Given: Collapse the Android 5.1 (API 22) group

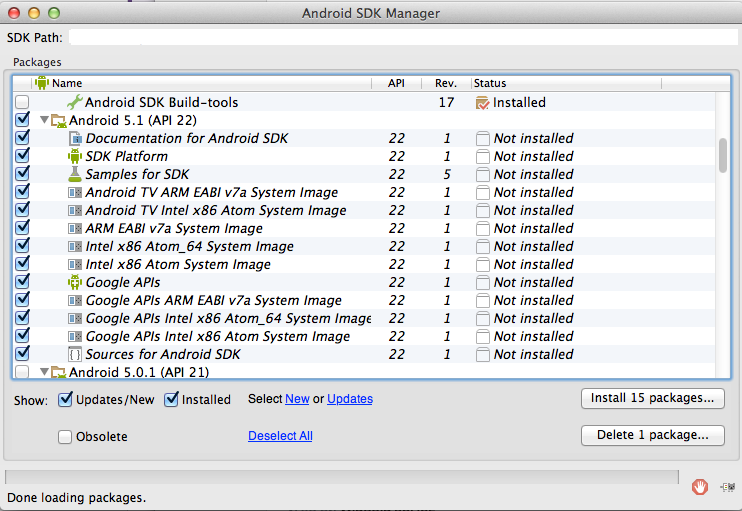Looking at the screenshot, I should tap(44, 120).
